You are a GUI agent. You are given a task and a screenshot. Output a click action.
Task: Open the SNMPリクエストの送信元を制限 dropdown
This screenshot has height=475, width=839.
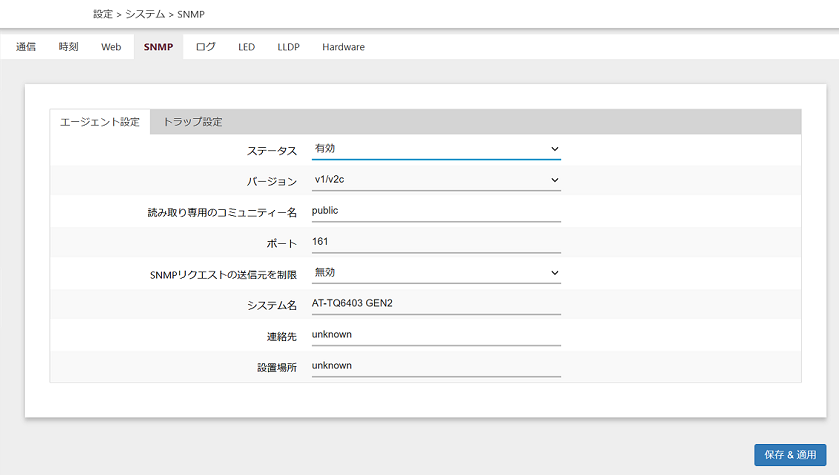[436, 273]
